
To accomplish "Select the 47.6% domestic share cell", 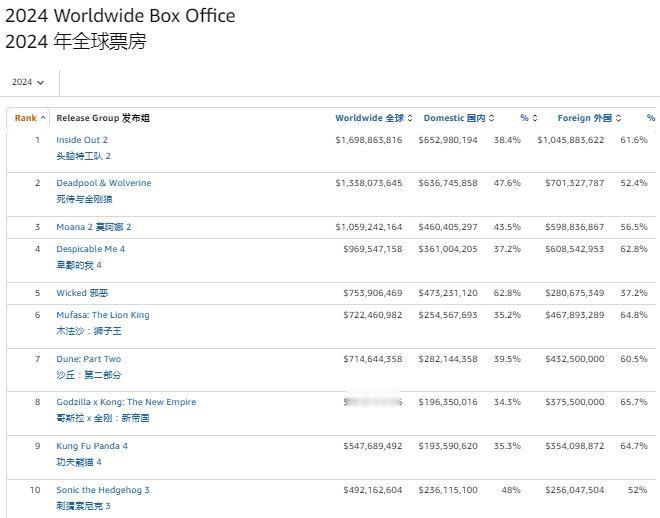I will [x=507, y=183].
